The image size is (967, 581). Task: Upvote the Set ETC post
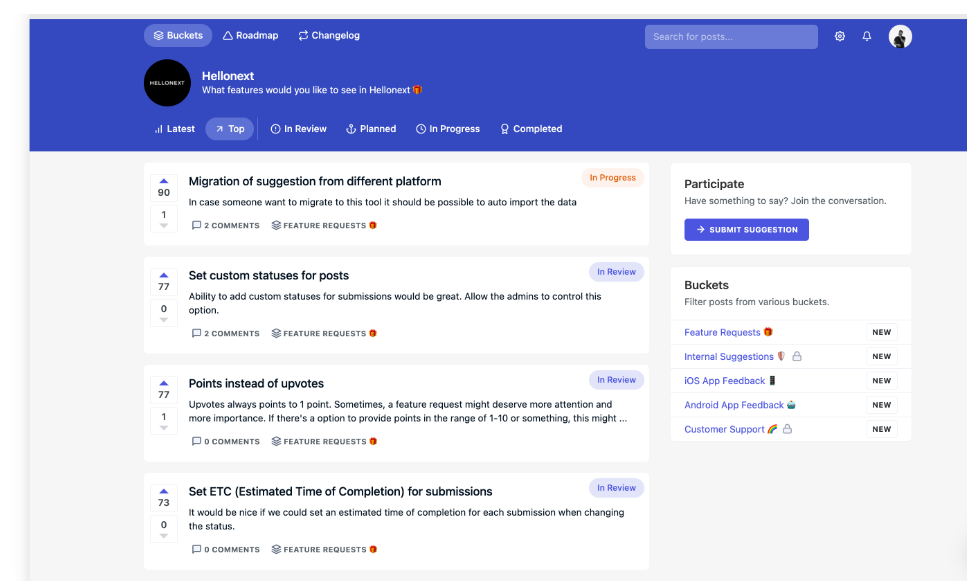pos(164,490)
